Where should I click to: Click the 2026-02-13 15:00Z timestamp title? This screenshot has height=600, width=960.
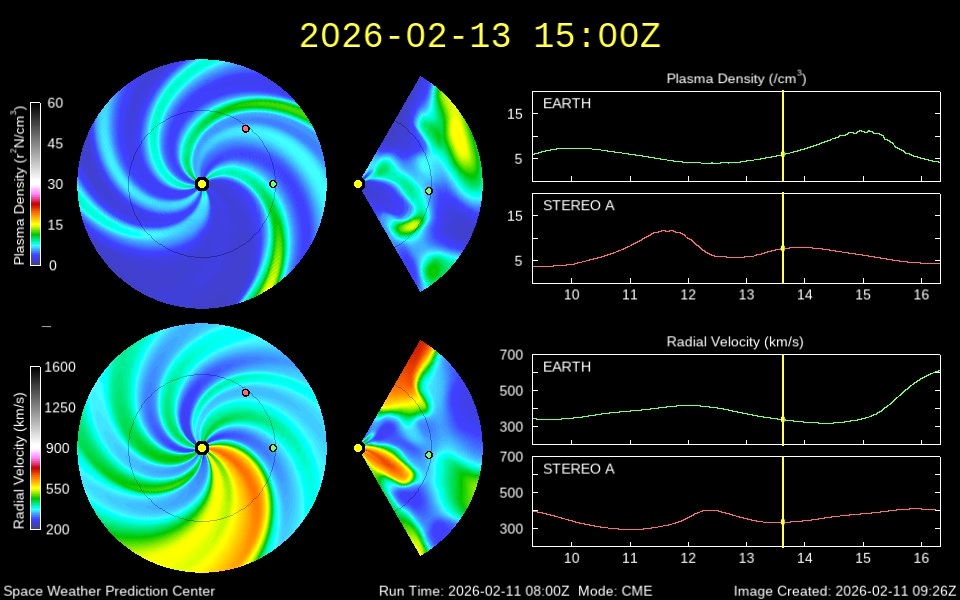(x=480, y=36)
